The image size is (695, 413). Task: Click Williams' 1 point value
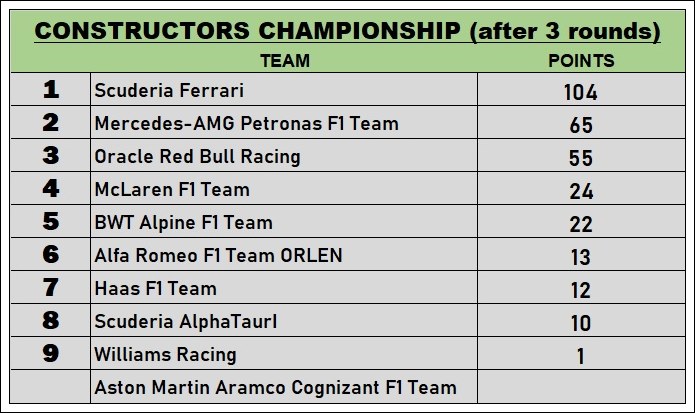tap(580, 356)
